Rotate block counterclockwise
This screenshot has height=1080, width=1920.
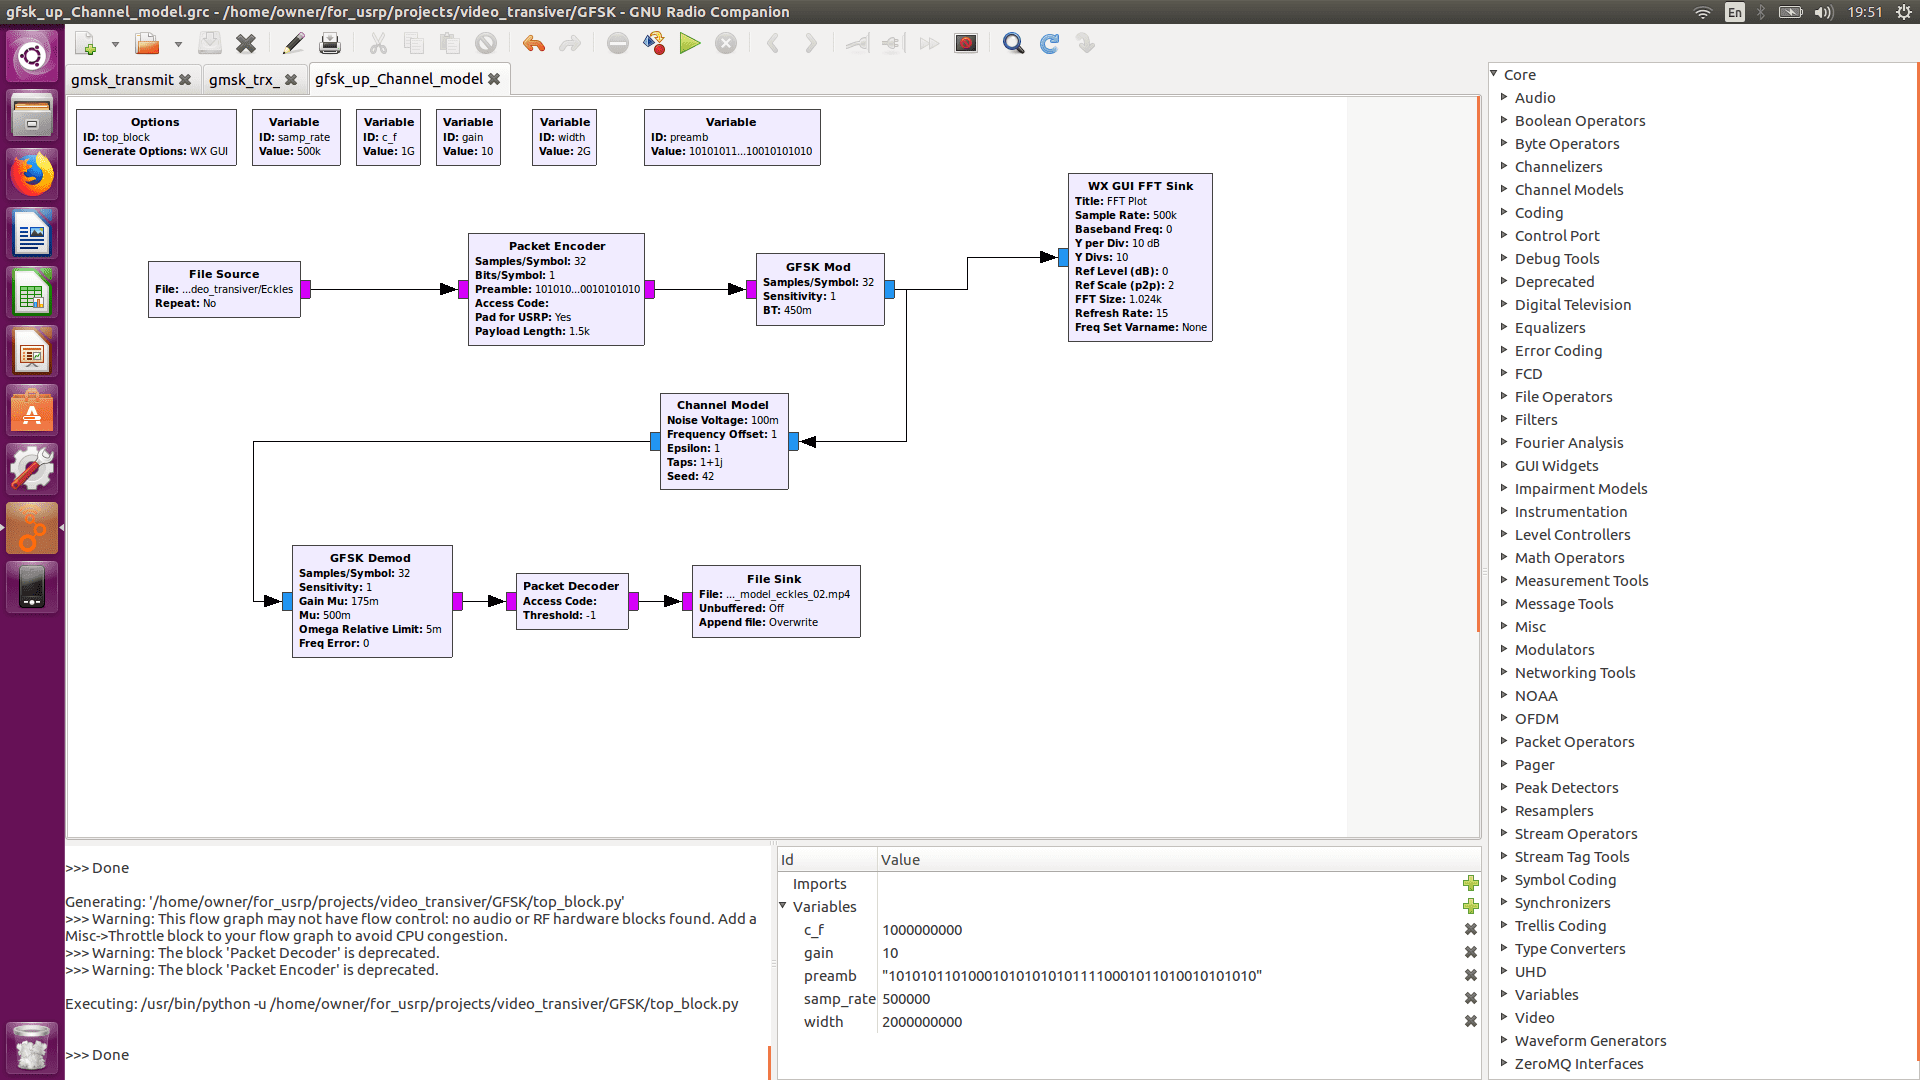(773, 44)
